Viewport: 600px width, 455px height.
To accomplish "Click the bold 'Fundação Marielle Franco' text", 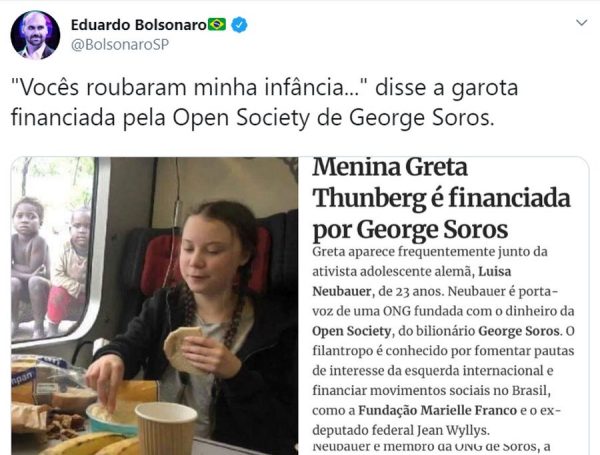I will 437,410.
